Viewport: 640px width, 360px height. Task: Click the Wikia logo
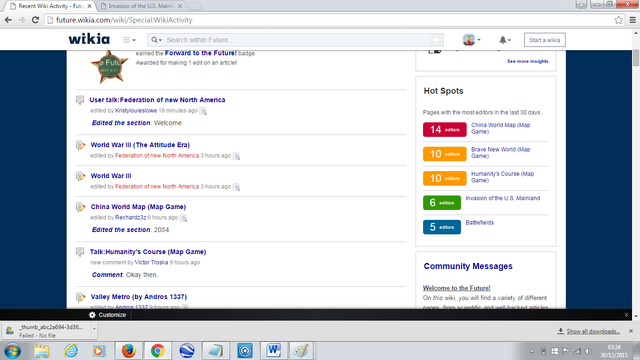pyautogui.click(x=89, y=39)
